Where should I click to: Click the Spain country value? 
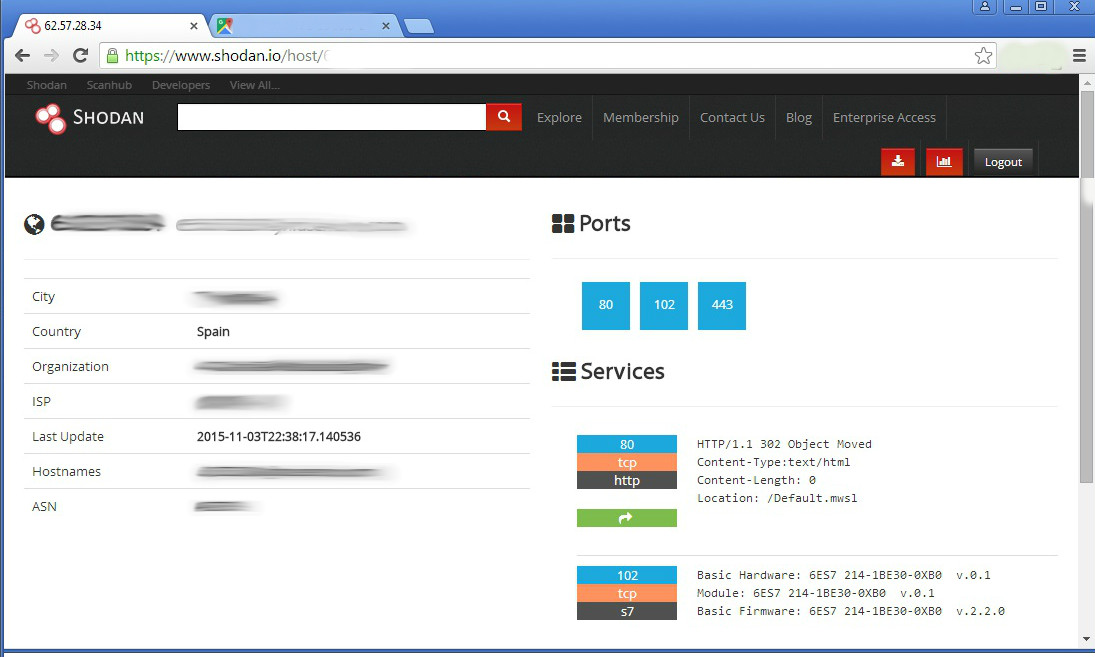213,332
